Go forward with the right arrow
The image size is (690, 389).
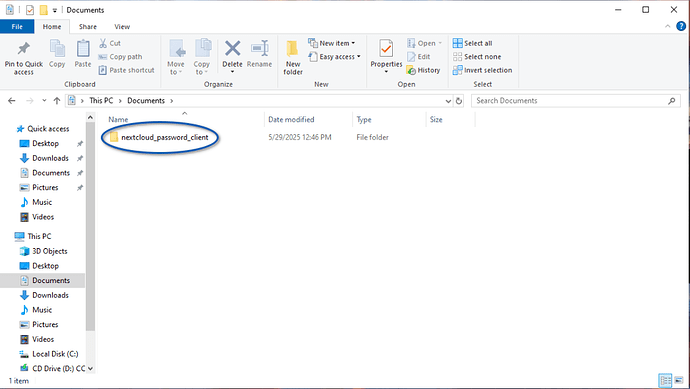(29, 101)
